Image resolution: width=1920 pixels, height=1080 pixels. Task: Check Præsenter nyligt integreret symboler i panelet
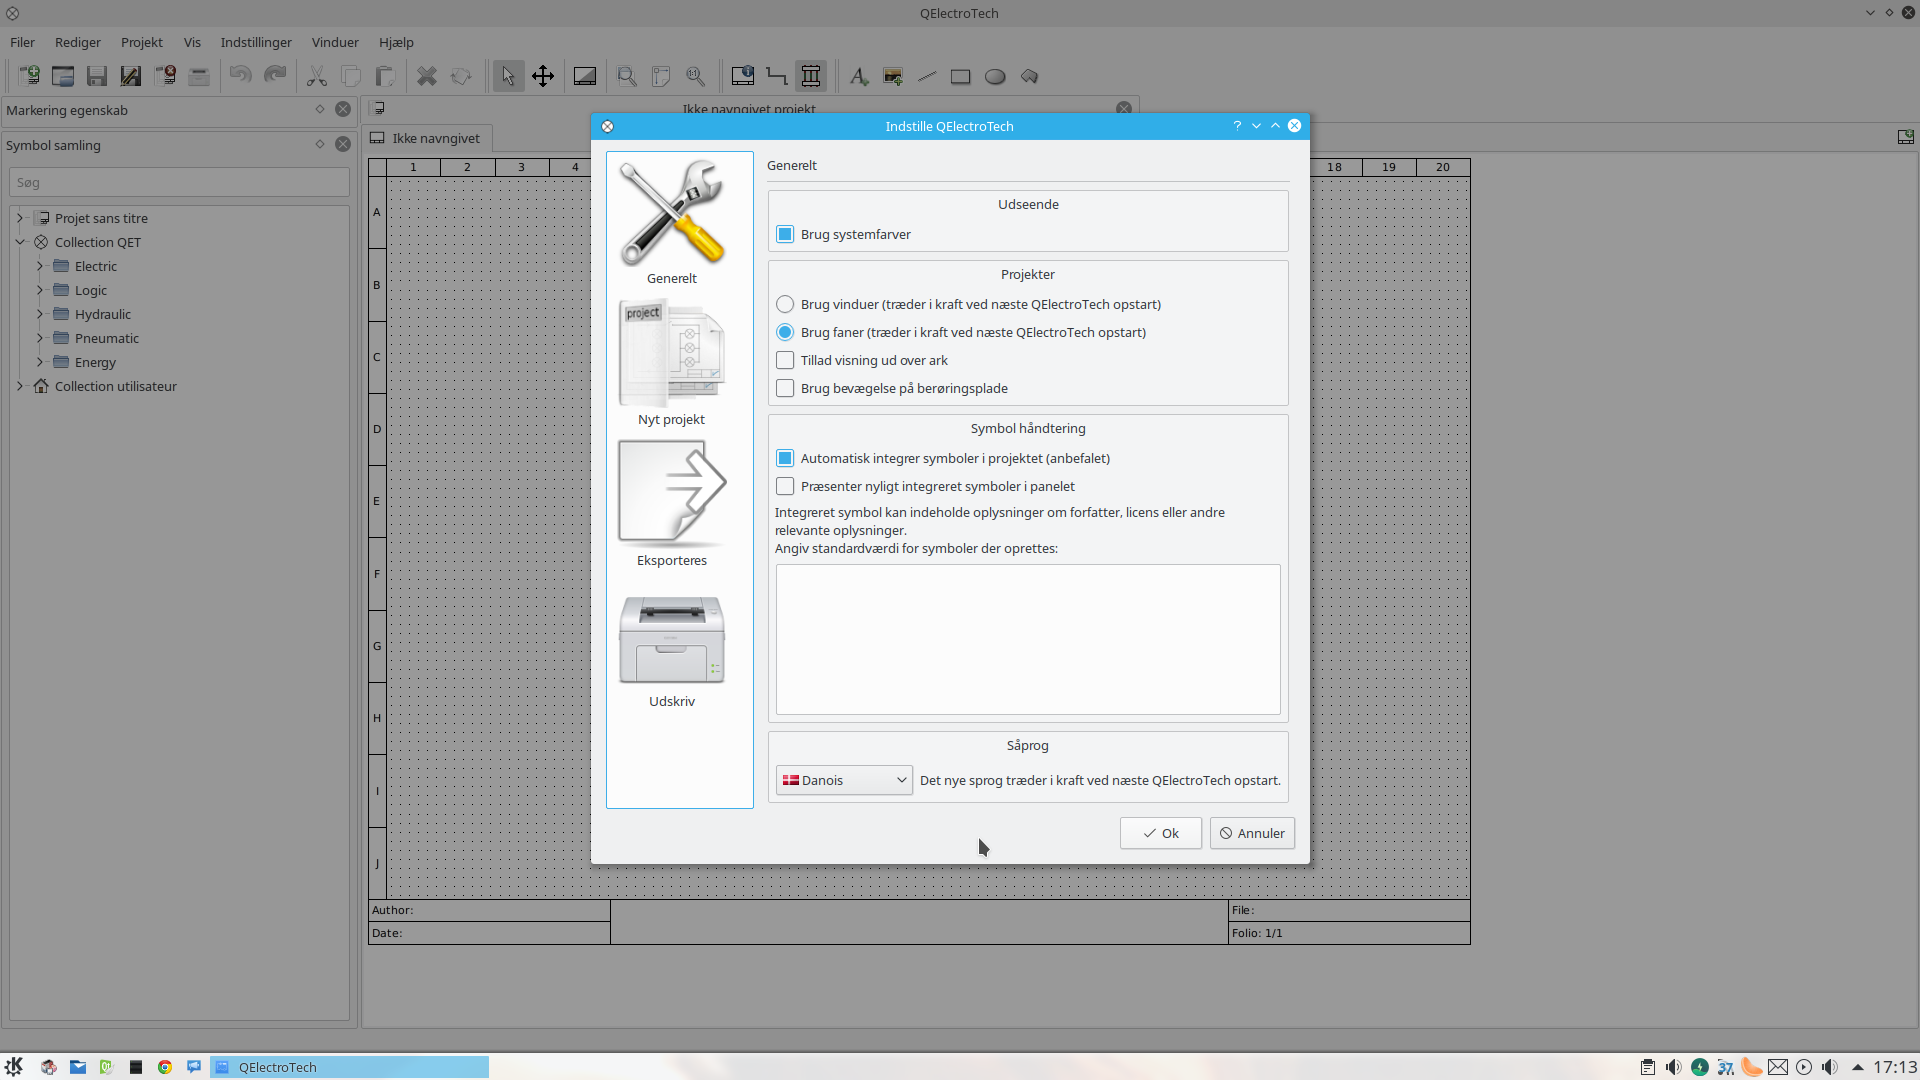785,486
